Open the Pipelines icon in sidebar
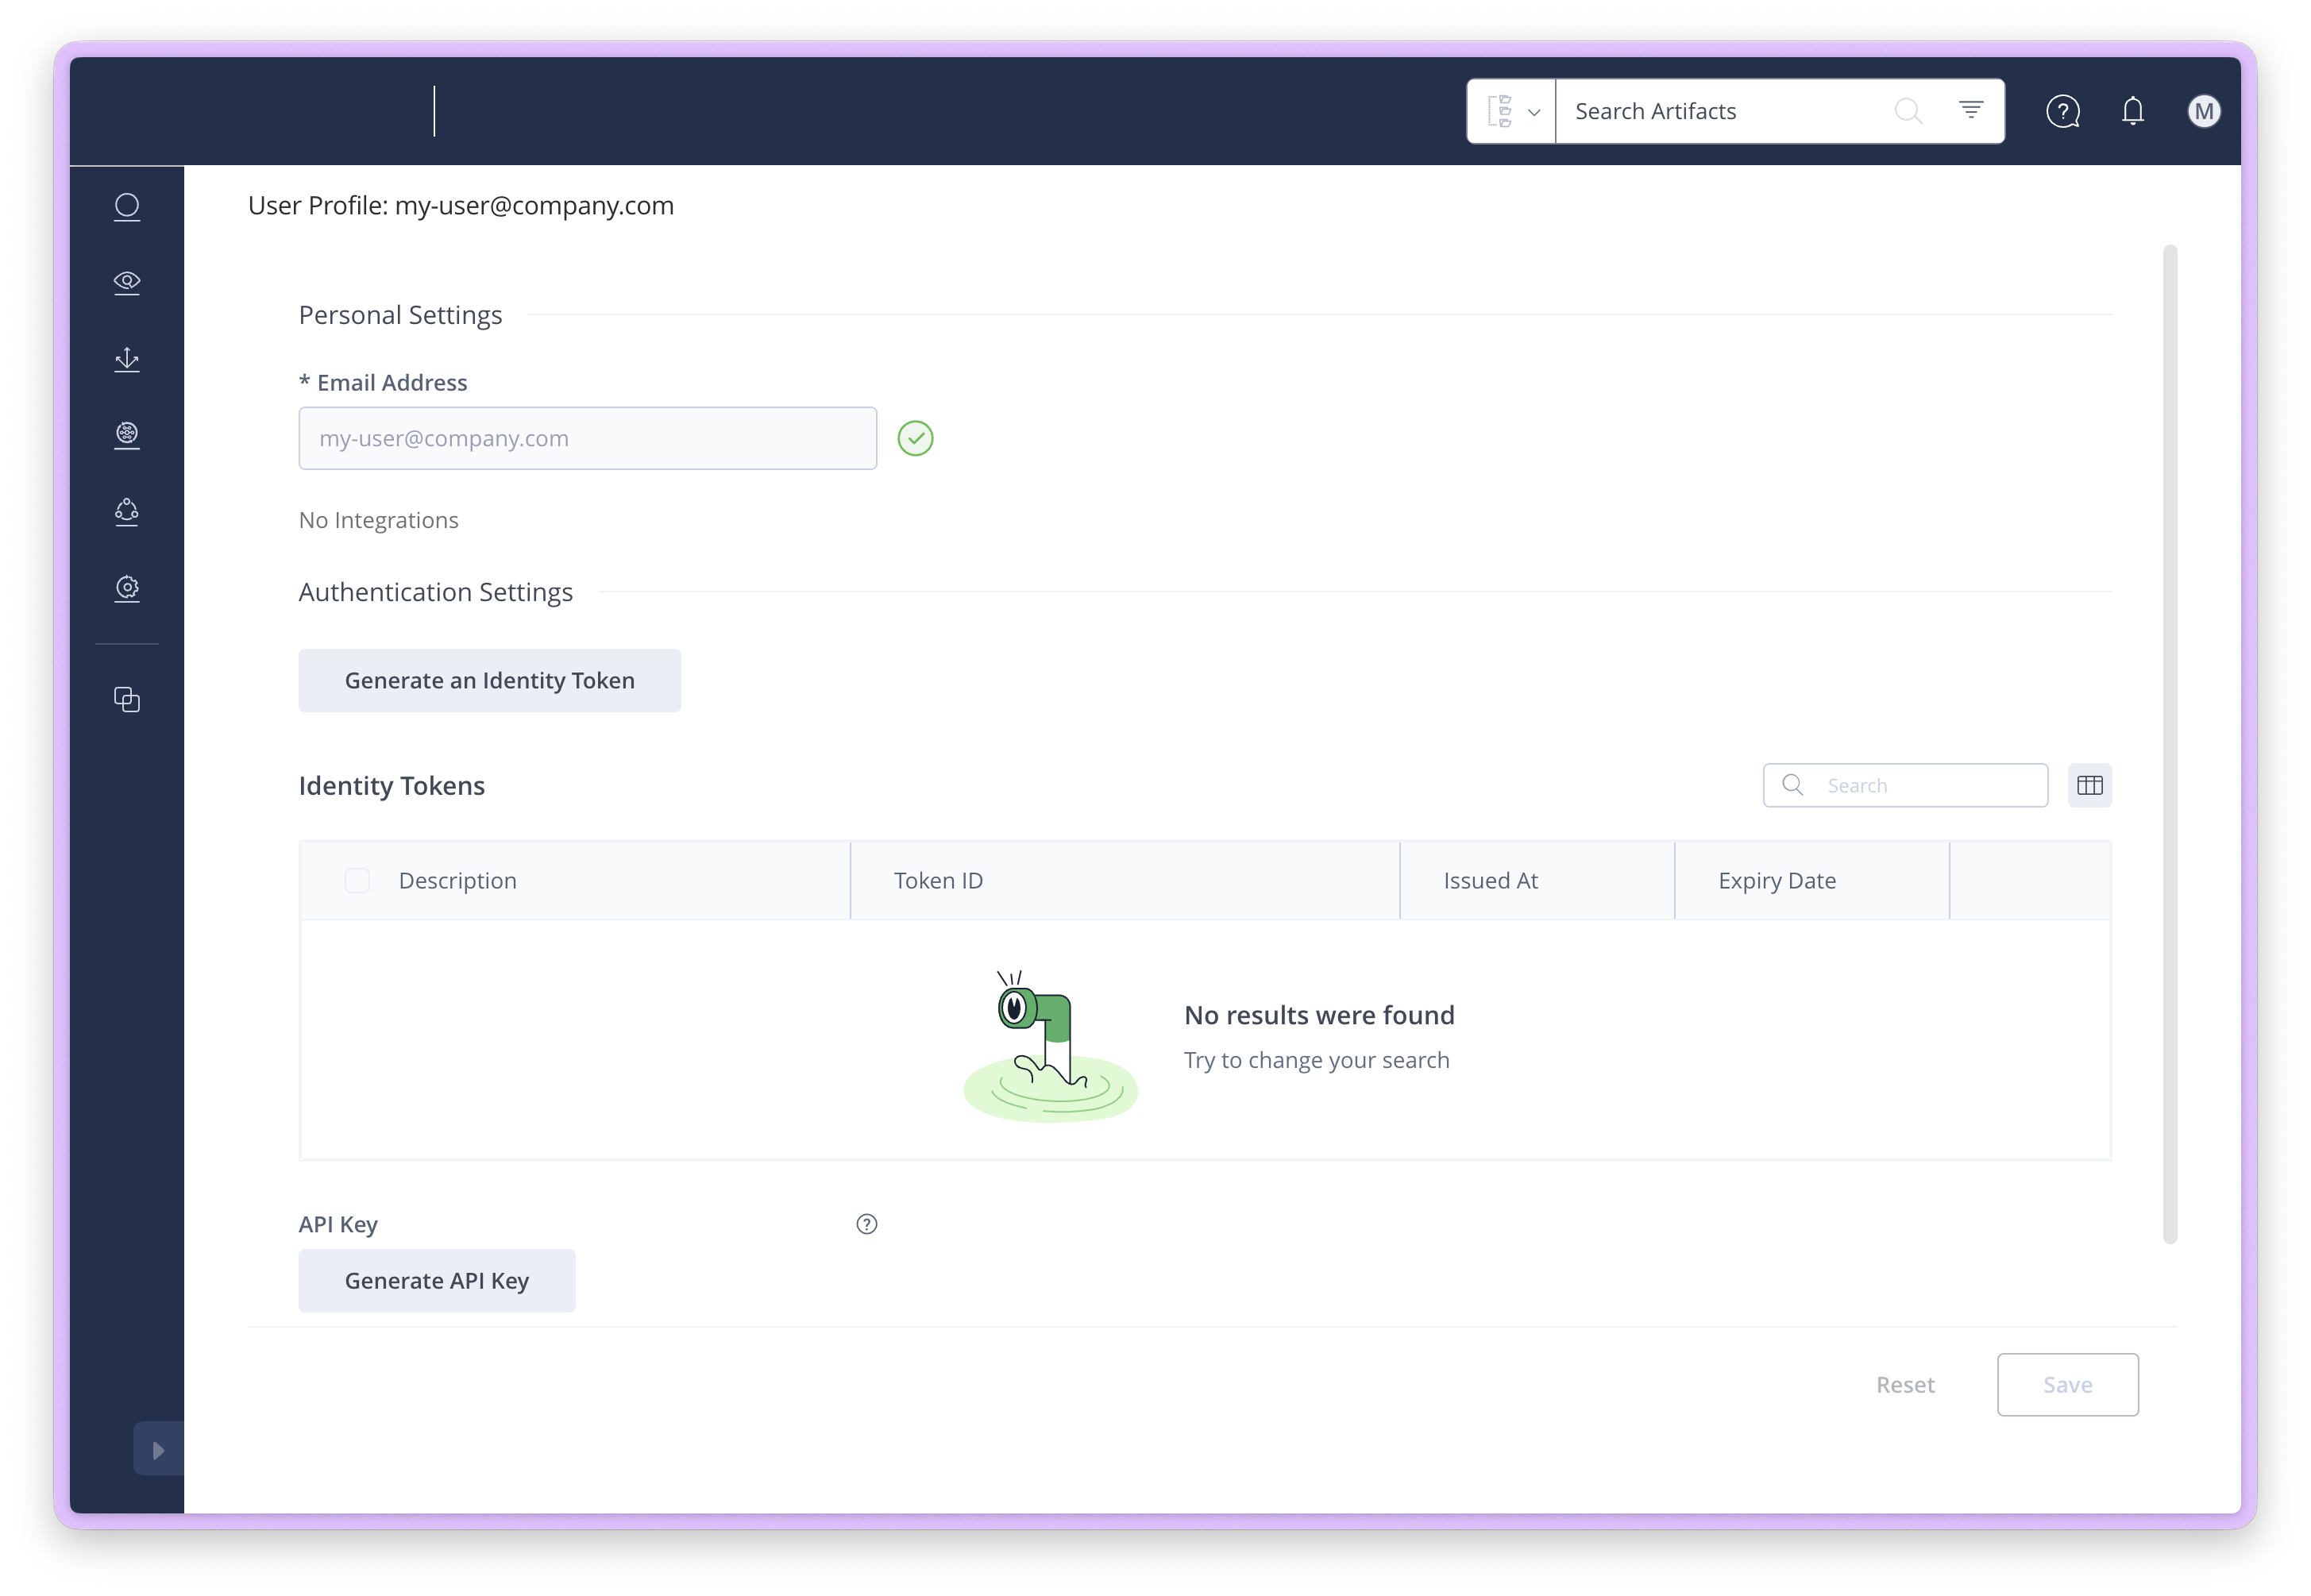Viewport: 2311px width, 1596px height. pyautogui.click(x=127, y=435)
